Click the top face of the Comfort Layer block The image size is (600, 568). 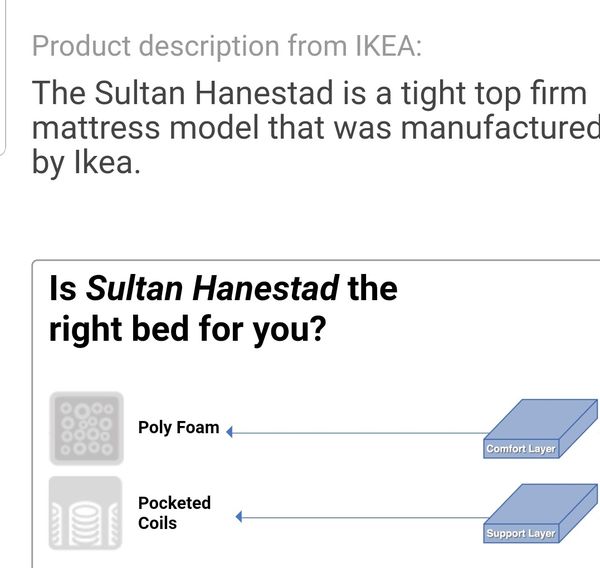[x=541, y=419]
